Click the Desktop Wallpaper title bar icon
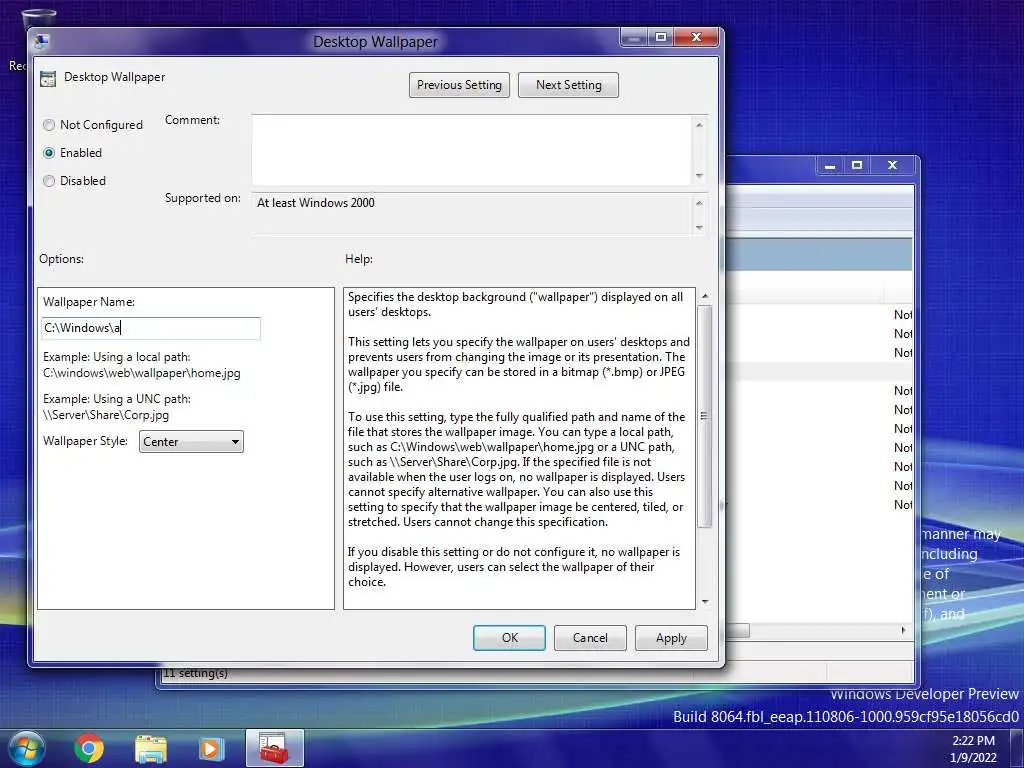Viewport: 1024px width, 768px height. [x=42, y=42]
